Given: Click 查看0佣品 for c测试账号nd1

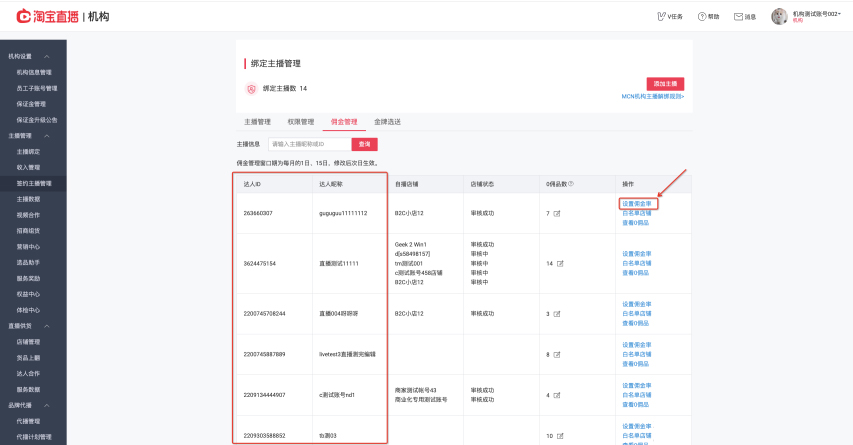Looking at the screenshot, I should [635, 405].
